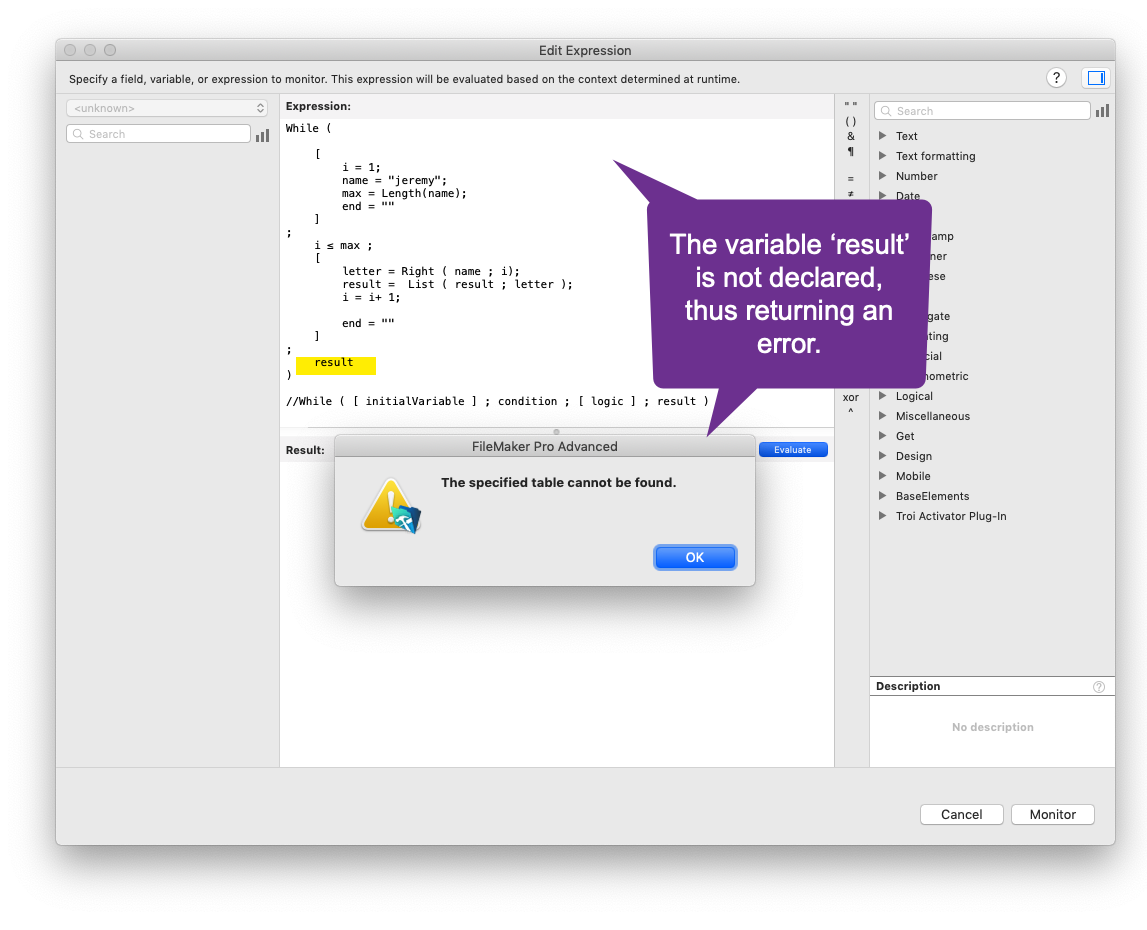The image size is (1147, 930).
Task: Insert the not-equal operator
Action: (851, 193)
